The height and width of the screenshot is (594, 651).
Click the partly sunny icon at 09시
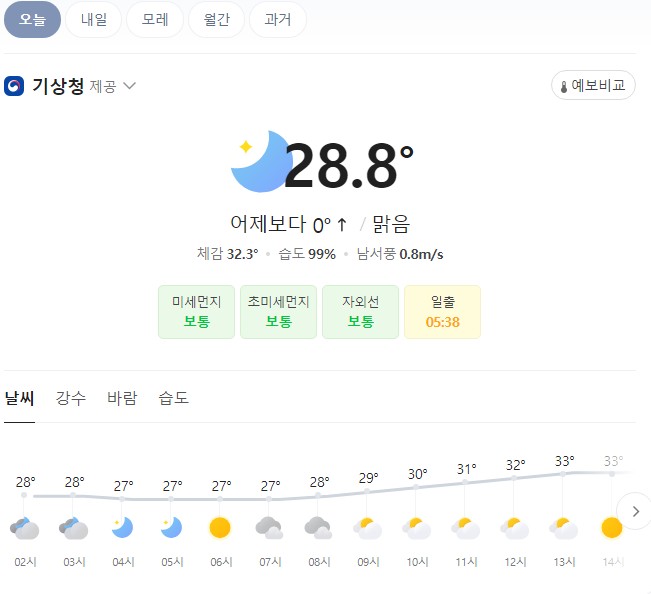pos(367,528)
